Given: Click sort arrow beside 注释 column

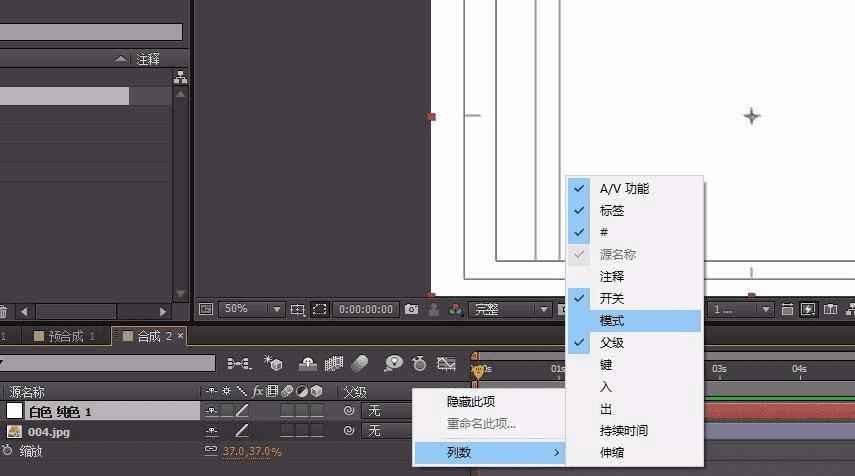Looking at the screenshot, I should coord(121,58).
